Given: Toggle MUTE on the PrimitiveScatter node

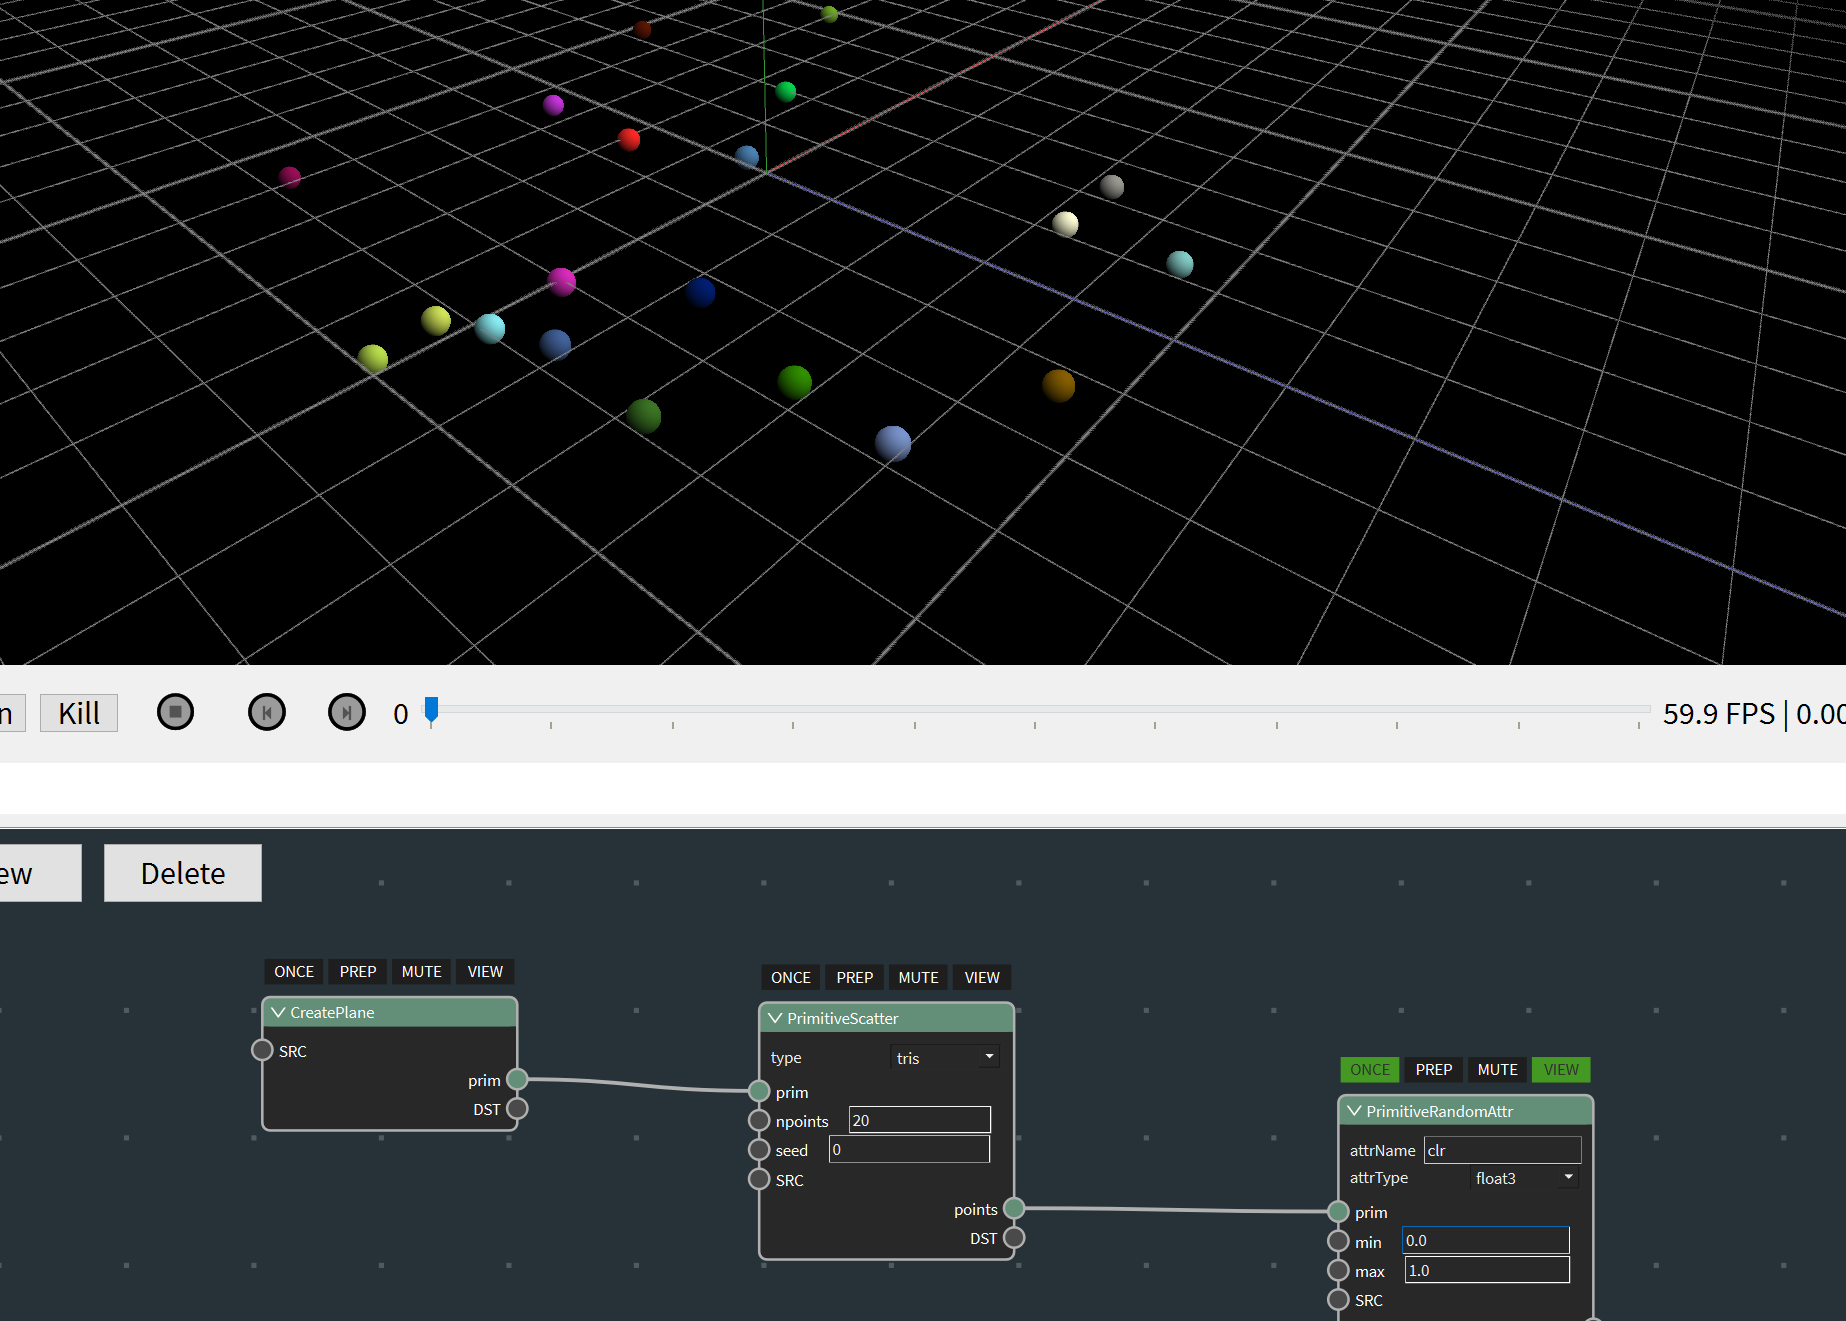Looking at the screenshot, I should pos(918,978).
